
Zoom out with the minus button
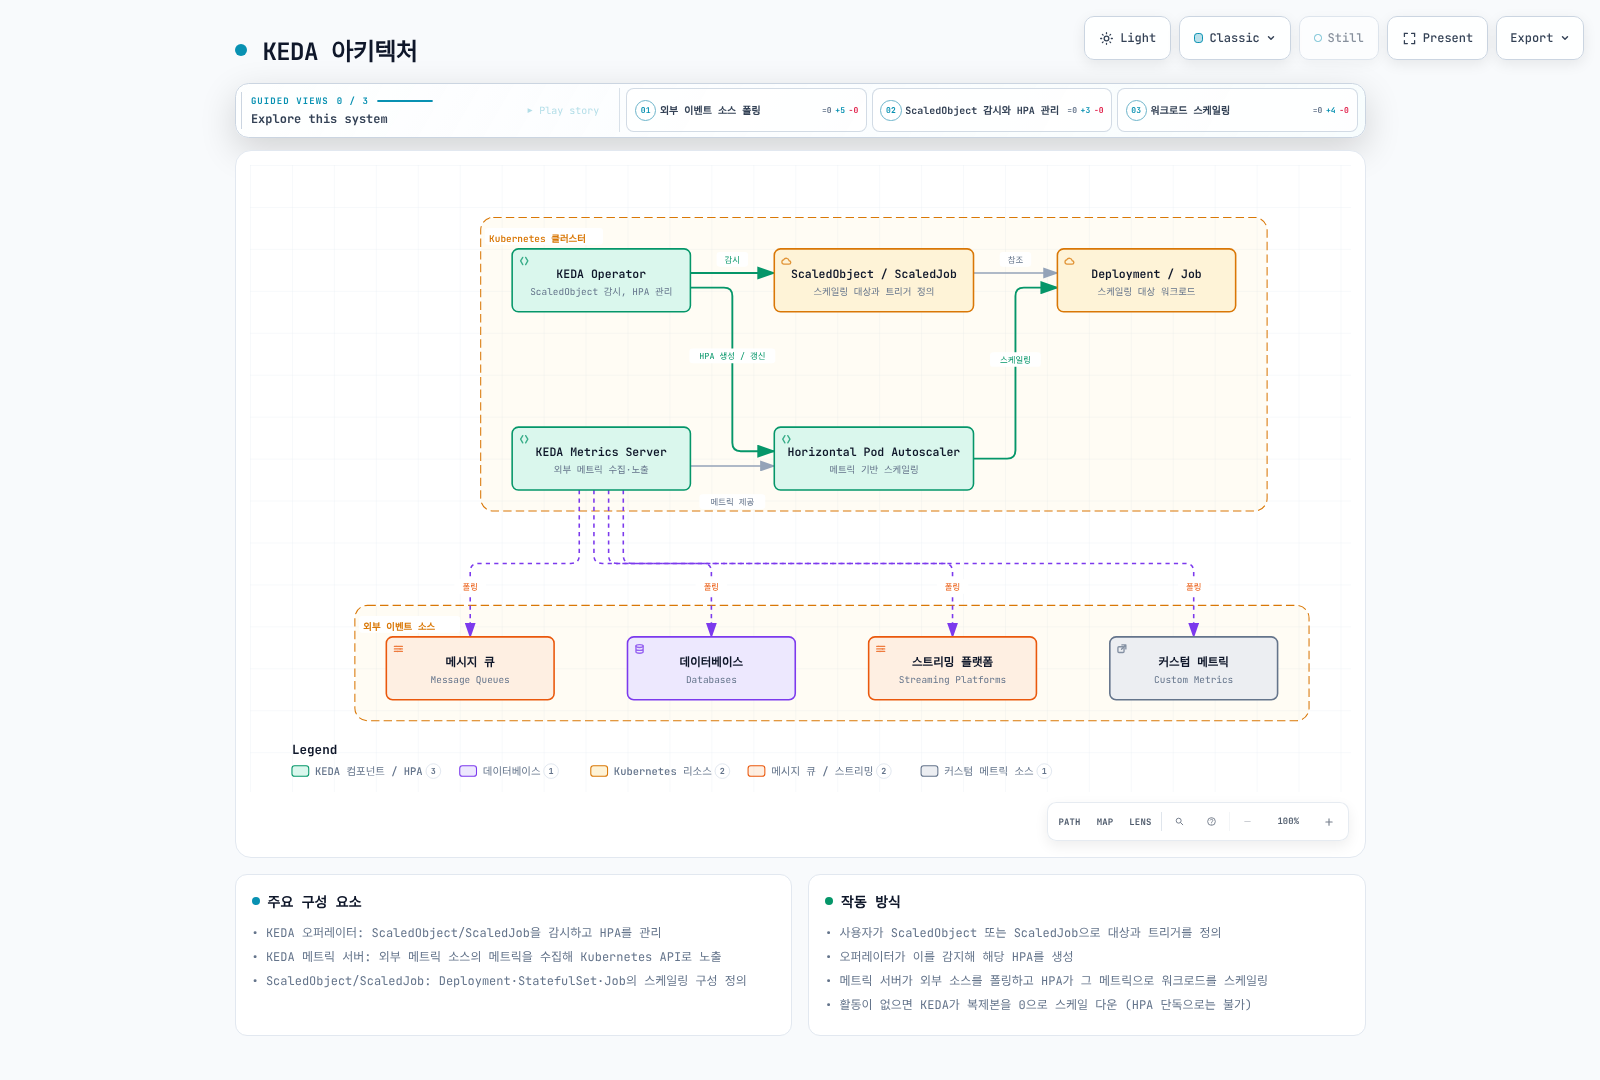(x=1247, y=822)
